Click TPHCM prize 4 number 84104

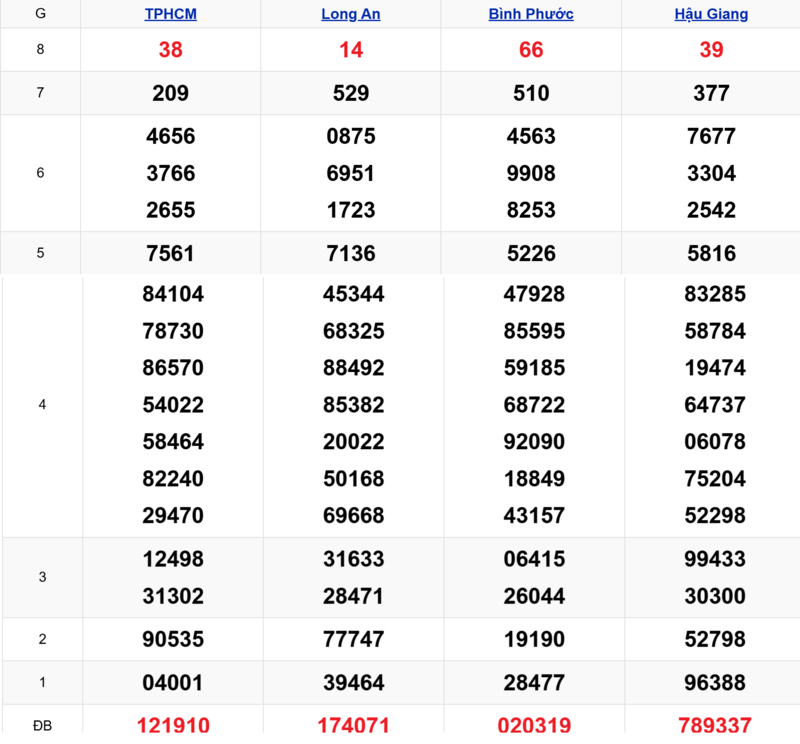[x=173, y=293]
